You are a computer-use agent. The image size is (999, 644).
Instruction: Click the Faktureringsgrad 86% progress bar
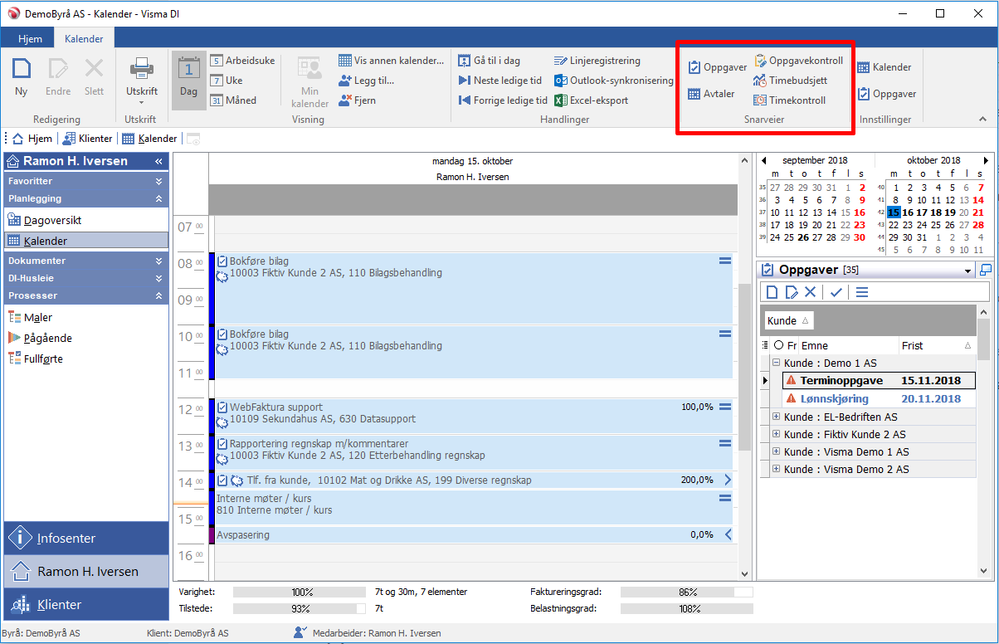687,592
